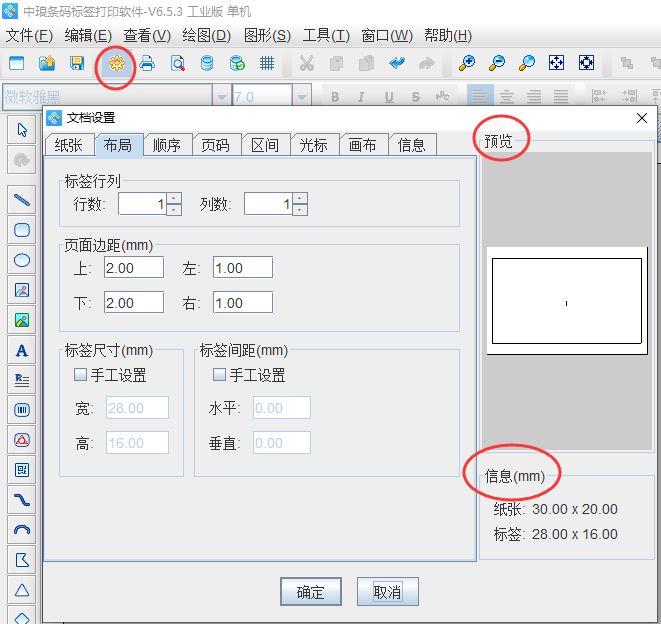The width and height of the screenshot is (661, 624).
Task: Increase the row count with up arrow
Action: (x=174, y=198)
